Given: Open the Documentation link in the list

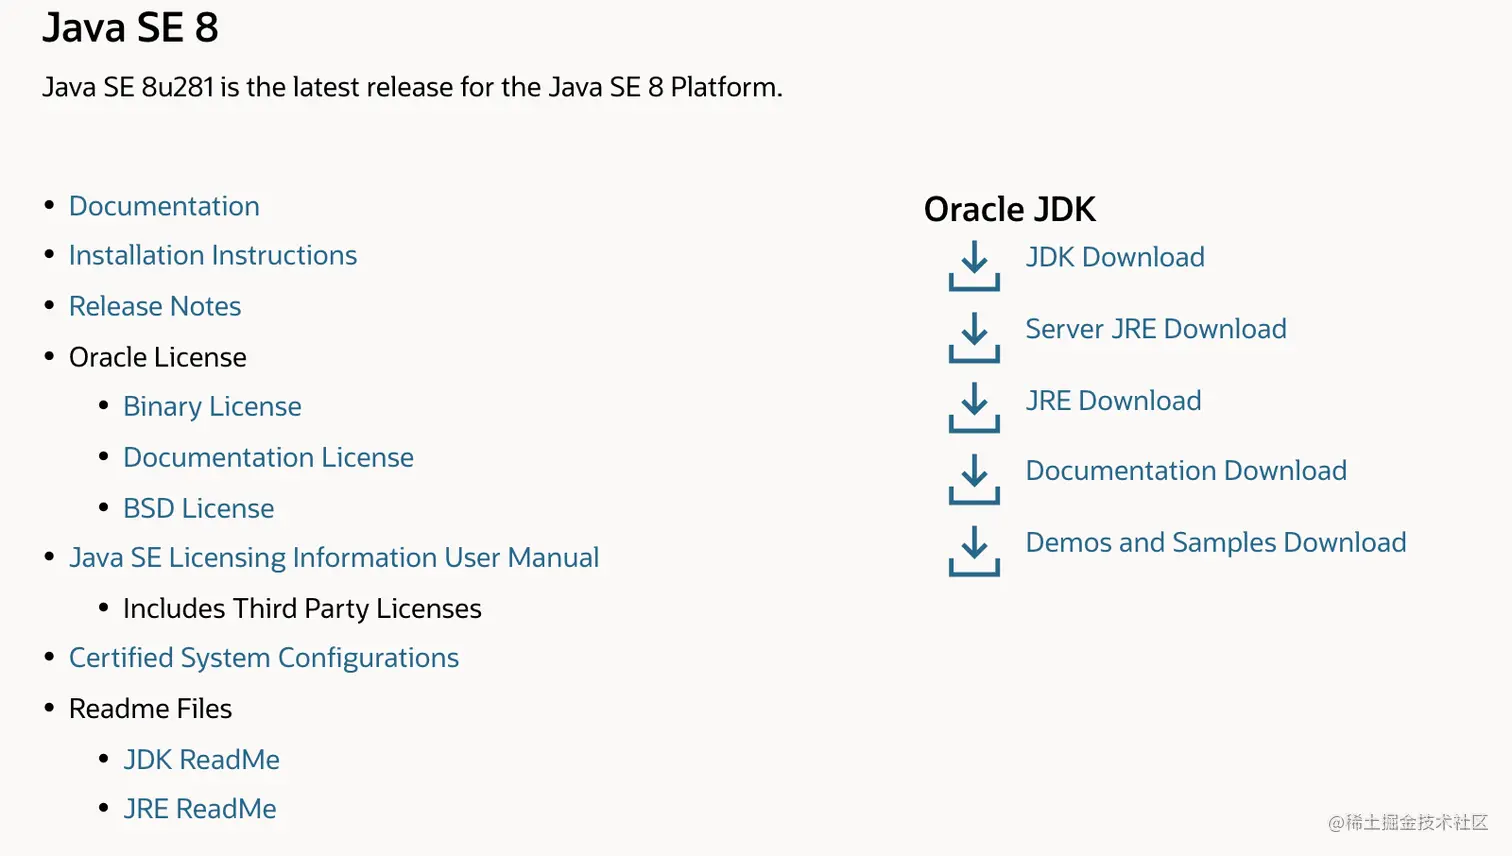Looking at the screenshot, I should pos(164,206).
